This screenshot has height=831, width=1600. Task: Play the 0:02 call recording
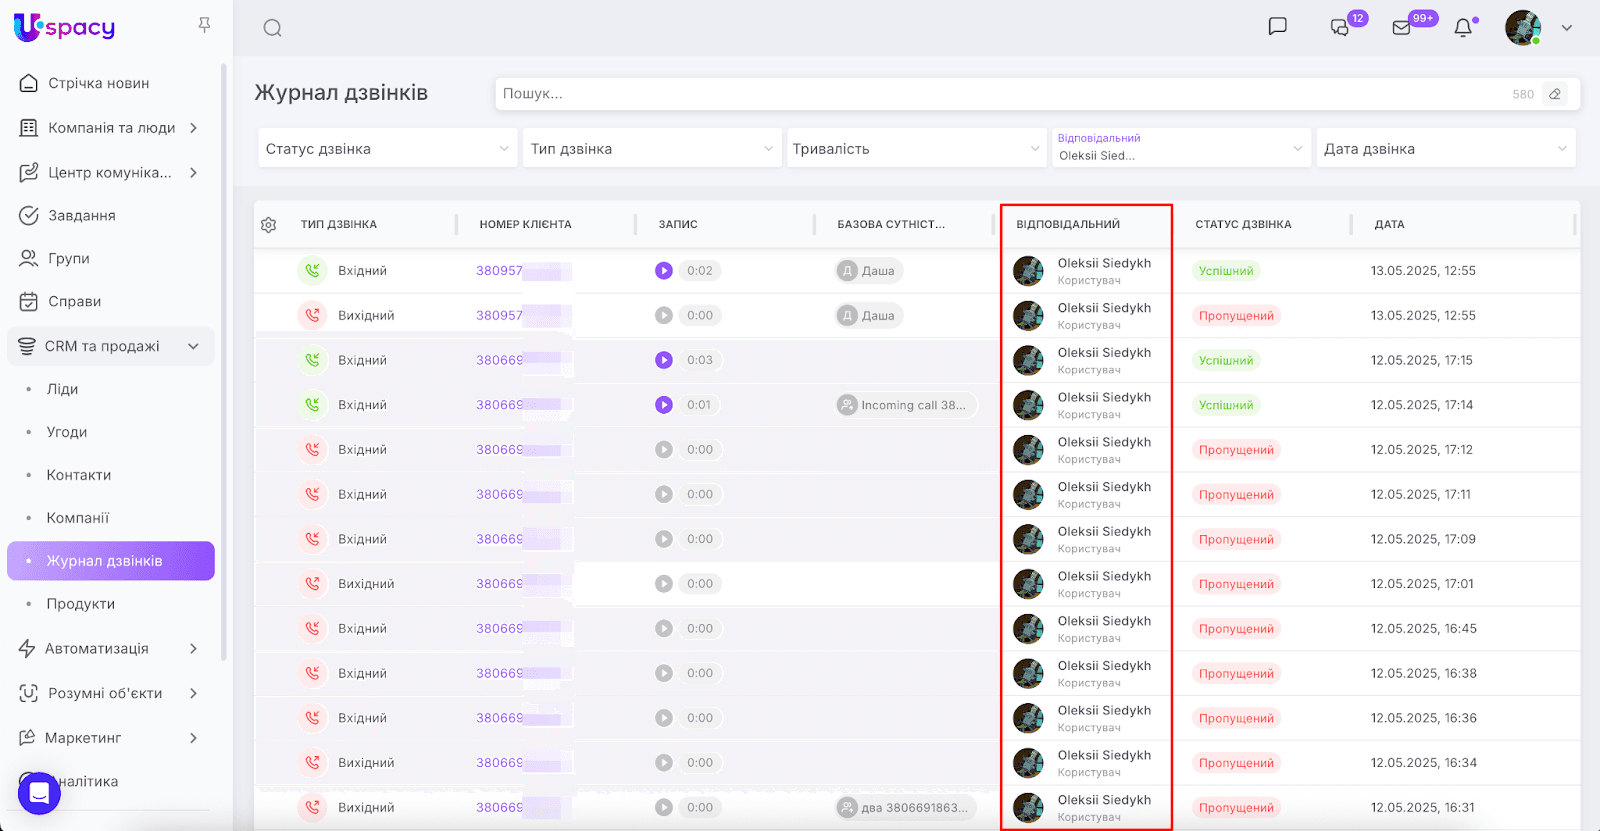point(664,271)
